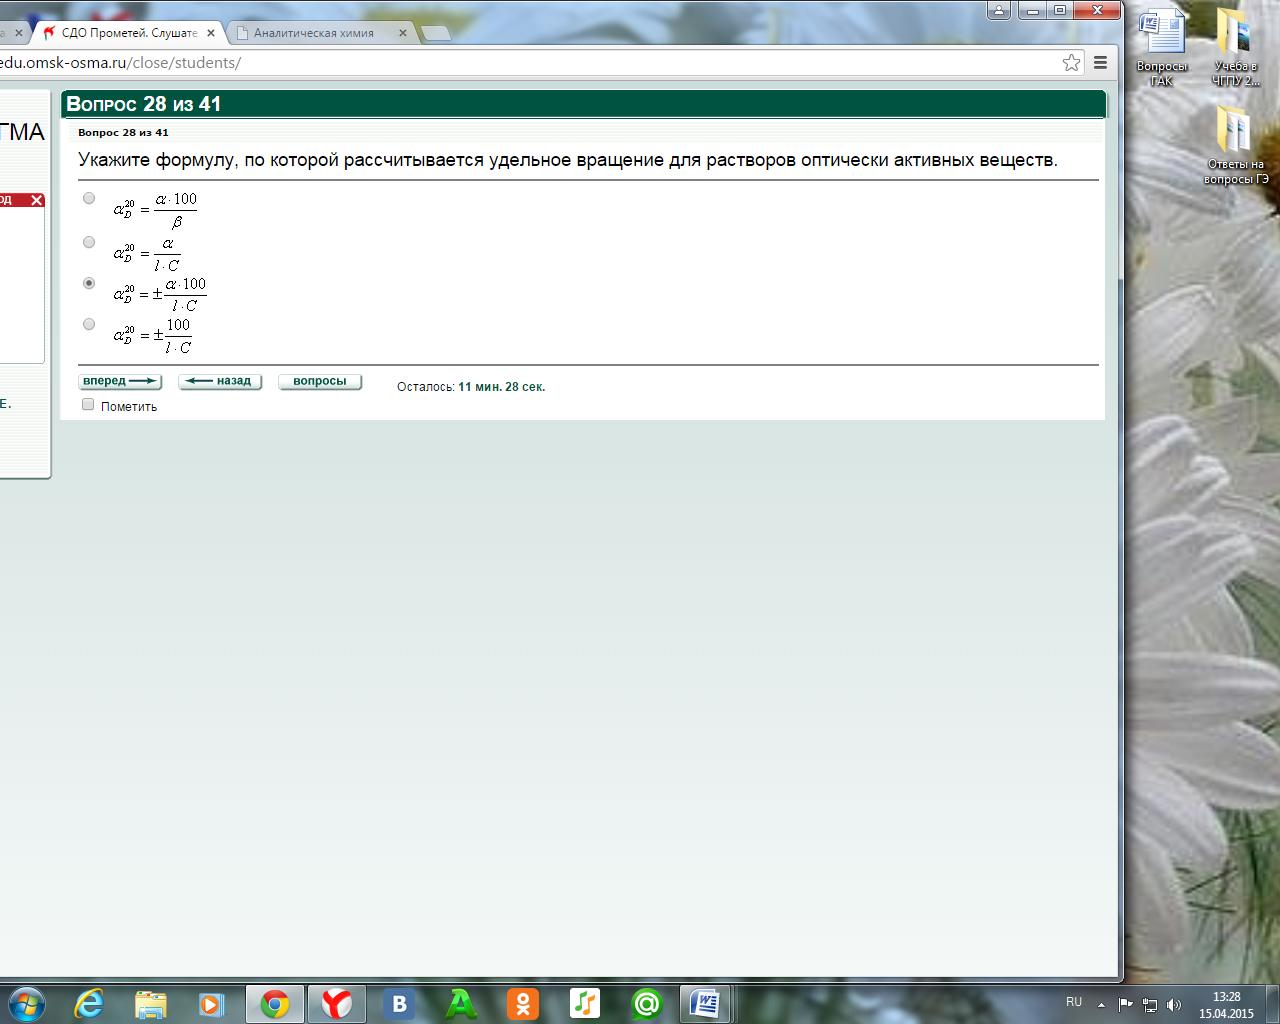1280x1024 pixels.
Task: Open the VKontakte taskbar icon
Action: (399, 1003)
